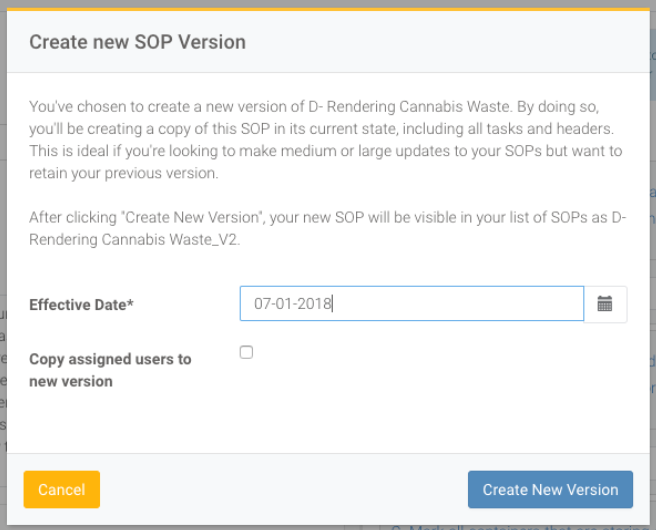This screenshot has height=530, width=656.
Task: Open the calendar date picker icon
Action: coord(605,304)
